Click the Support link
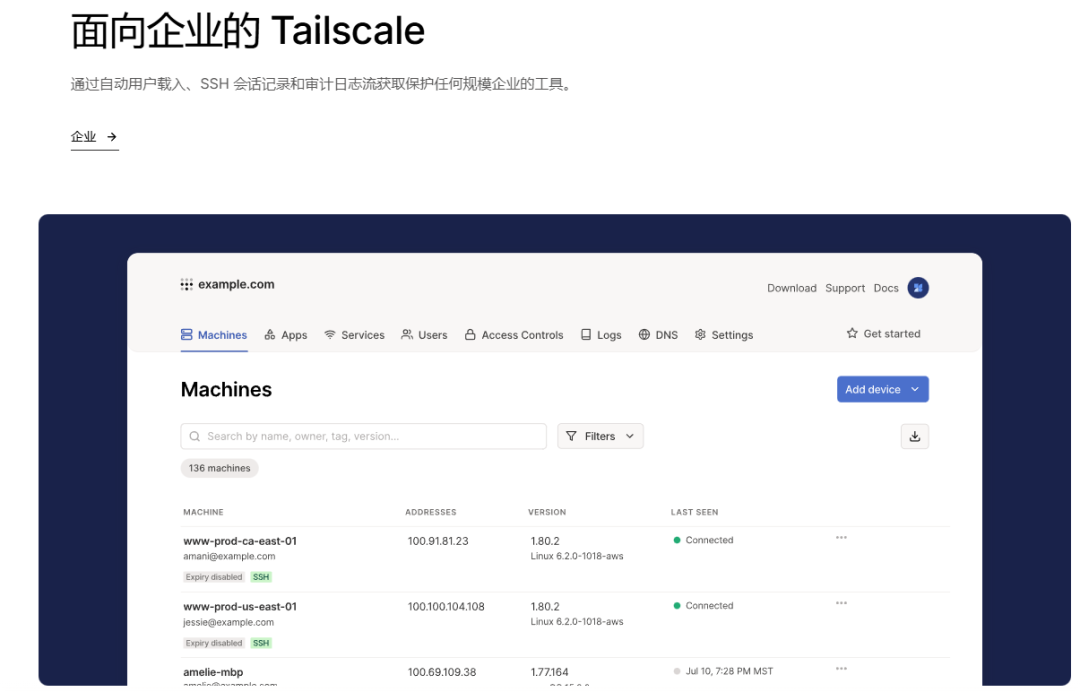Screen dimensions: 1080x692 845,288
